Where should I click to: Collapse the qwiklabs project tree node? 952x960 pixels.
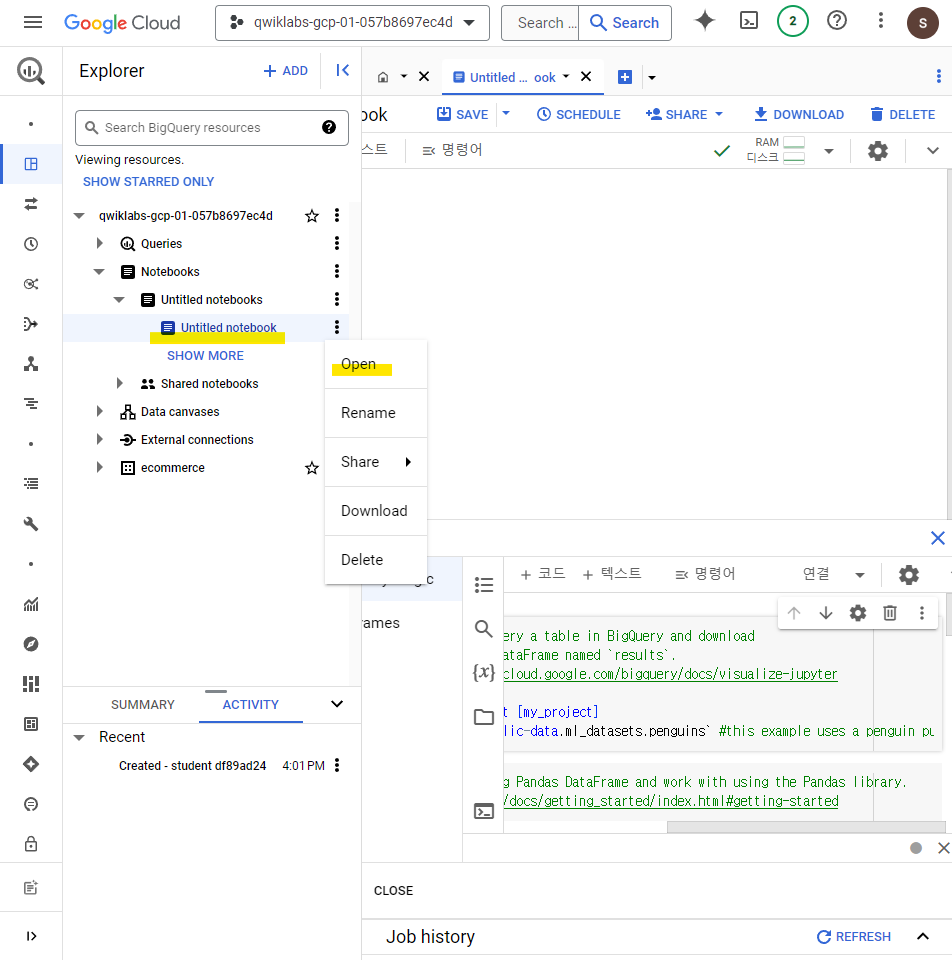[79, 216]
